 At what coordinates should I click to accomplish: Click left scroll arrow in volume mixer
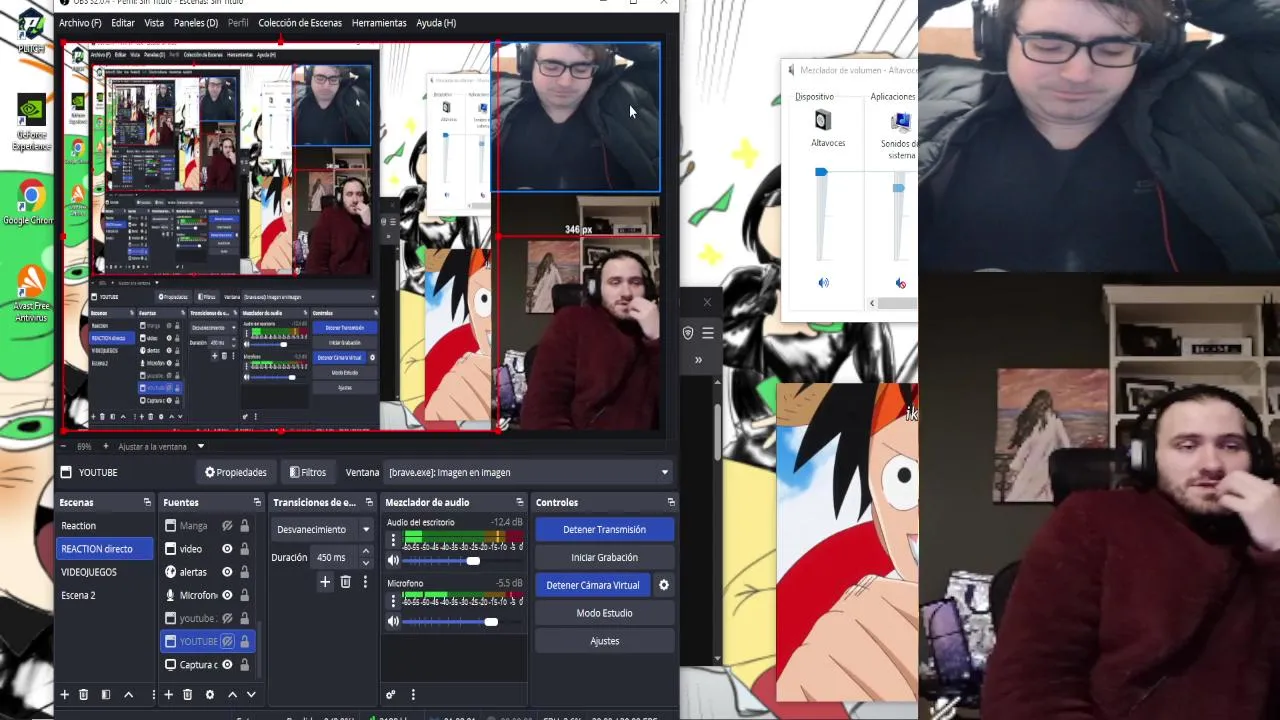[872, 303]
